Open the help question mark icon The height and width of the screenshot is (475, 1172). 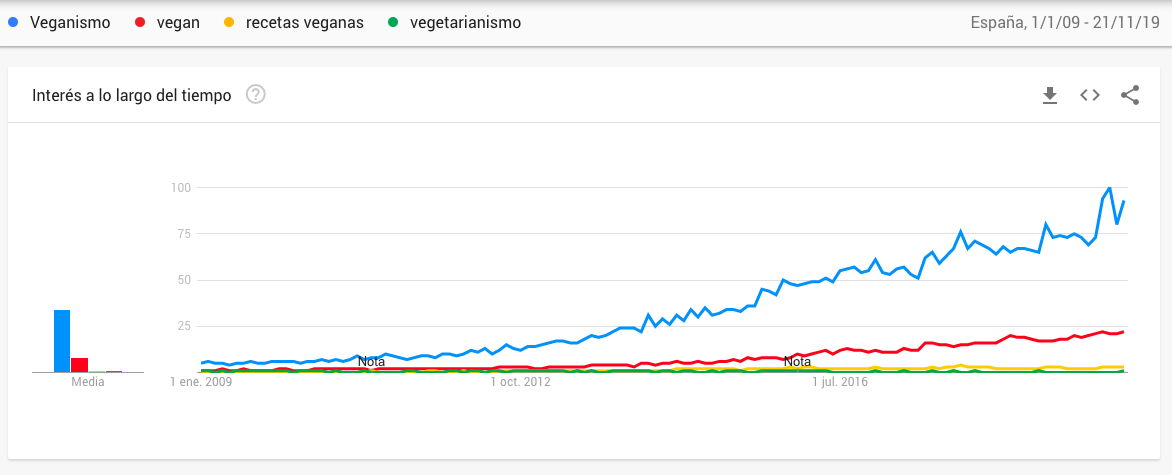(256, 95)
